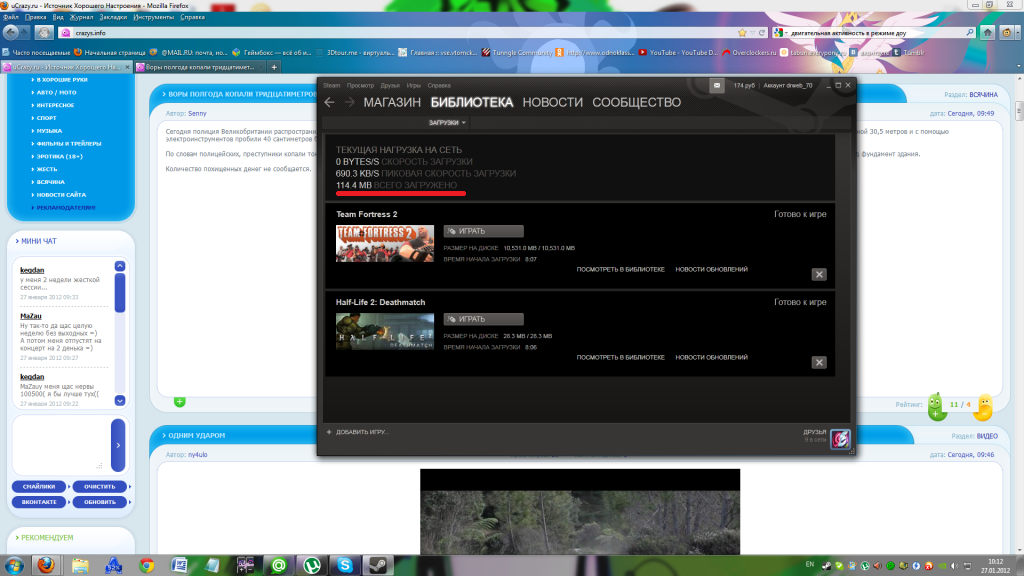
Task: Open Firefox Инструменты menu
Action: point(153,17)
